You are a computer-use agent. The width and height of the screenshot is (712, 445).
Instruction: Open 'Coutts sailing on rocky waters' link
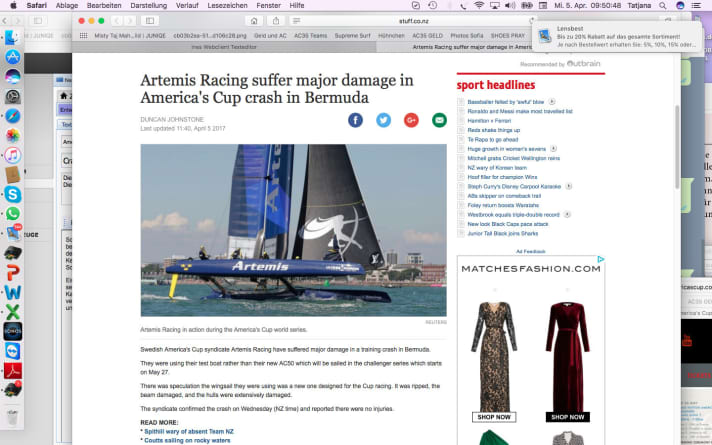coord(187,440)
